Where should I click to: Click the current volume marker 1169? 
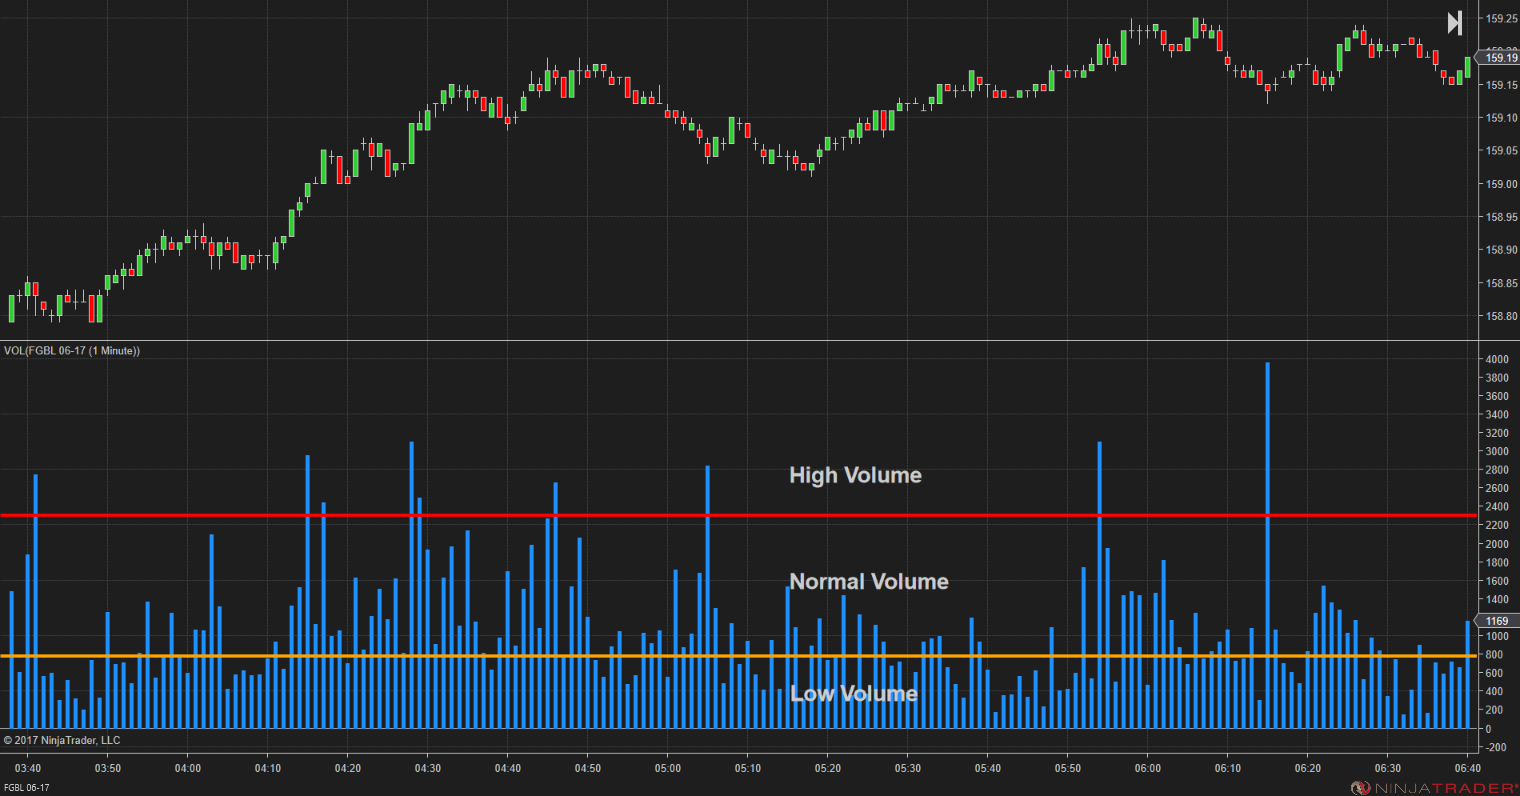(1497, 622)
